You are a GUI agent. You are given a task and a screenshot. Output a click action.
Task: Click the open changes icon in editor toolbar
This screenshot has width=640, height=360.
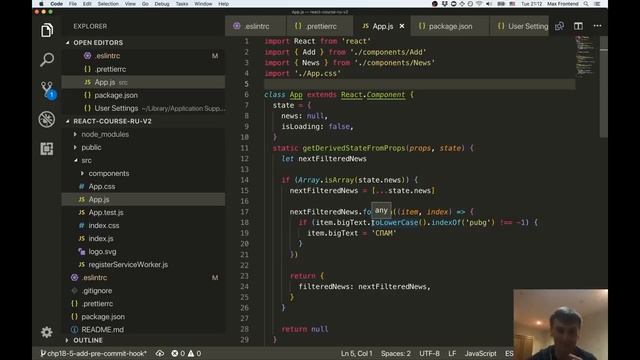coord(560,26)
